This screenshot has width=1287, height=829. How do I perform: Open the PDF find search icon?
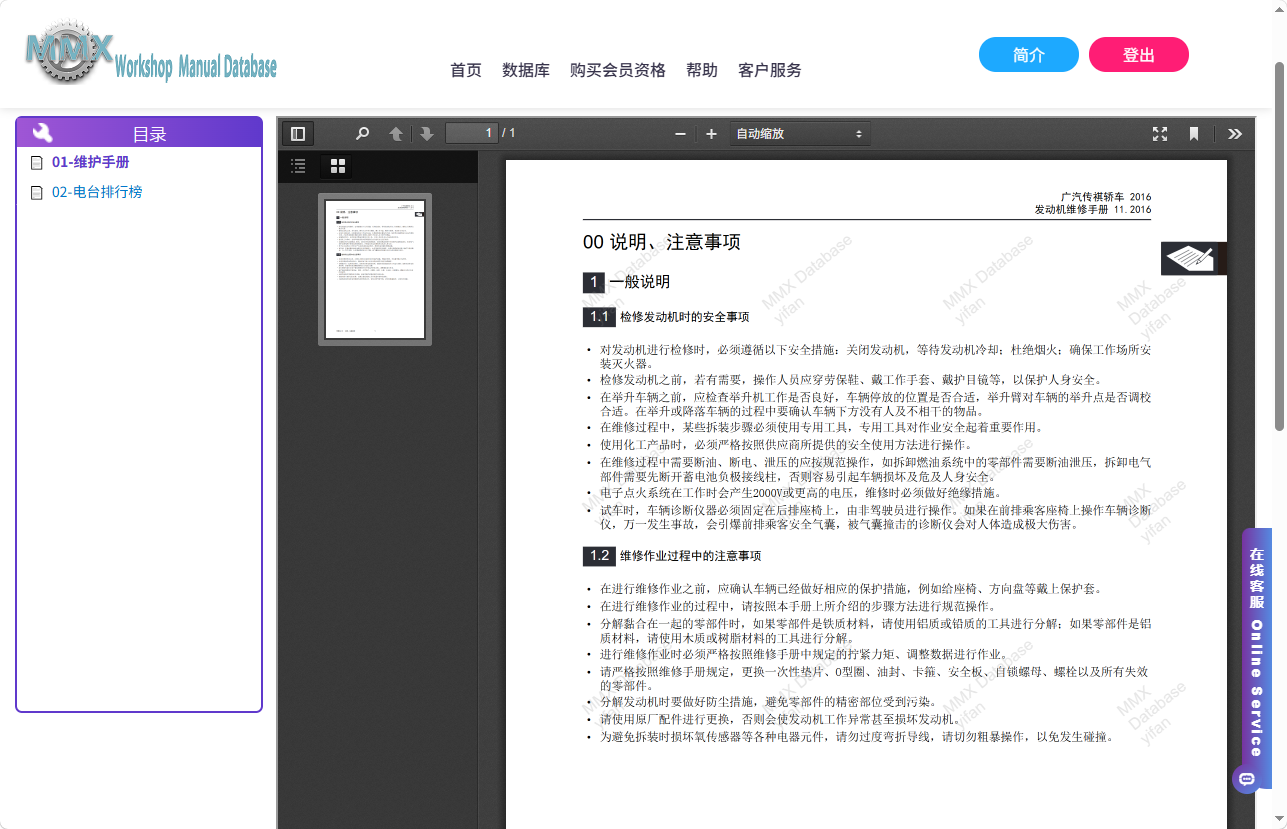[x=363, y=133]
